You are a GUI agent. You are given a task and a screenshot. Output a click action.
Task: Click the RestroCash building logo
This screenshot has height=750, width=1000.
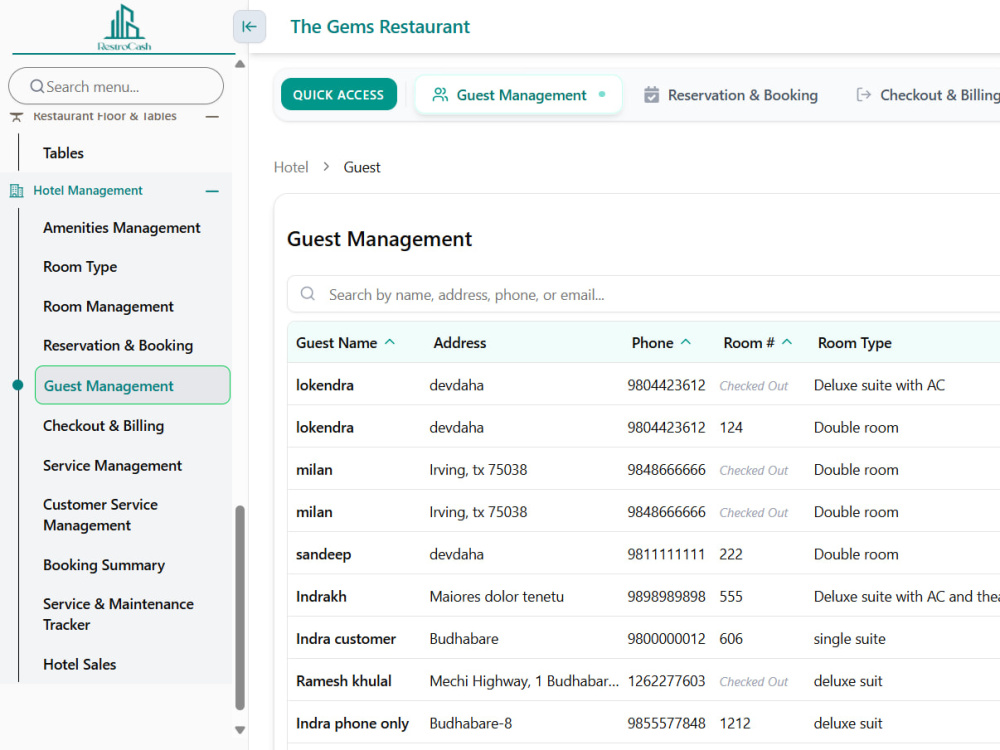click(124, 27)
